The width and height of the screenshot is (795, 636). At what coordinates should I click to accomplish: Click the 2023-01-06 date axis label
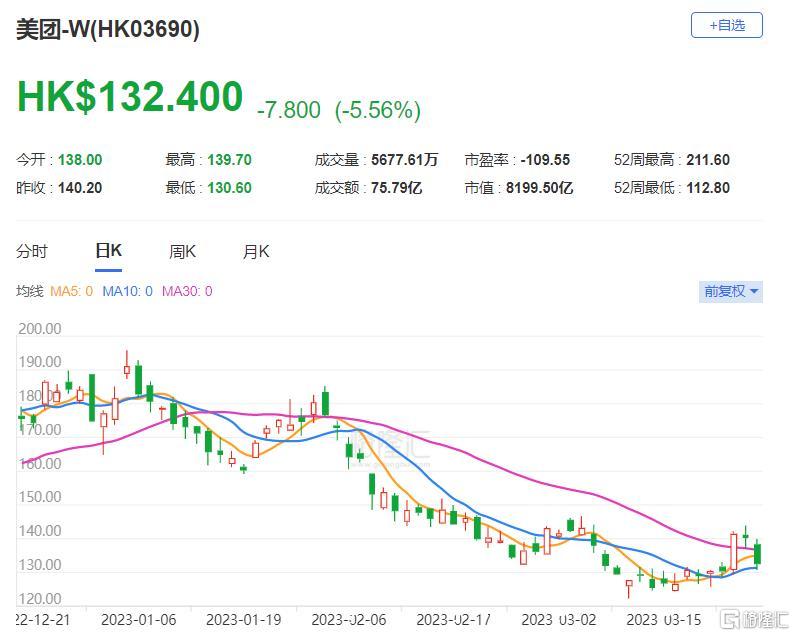click(x=138, y=620)
